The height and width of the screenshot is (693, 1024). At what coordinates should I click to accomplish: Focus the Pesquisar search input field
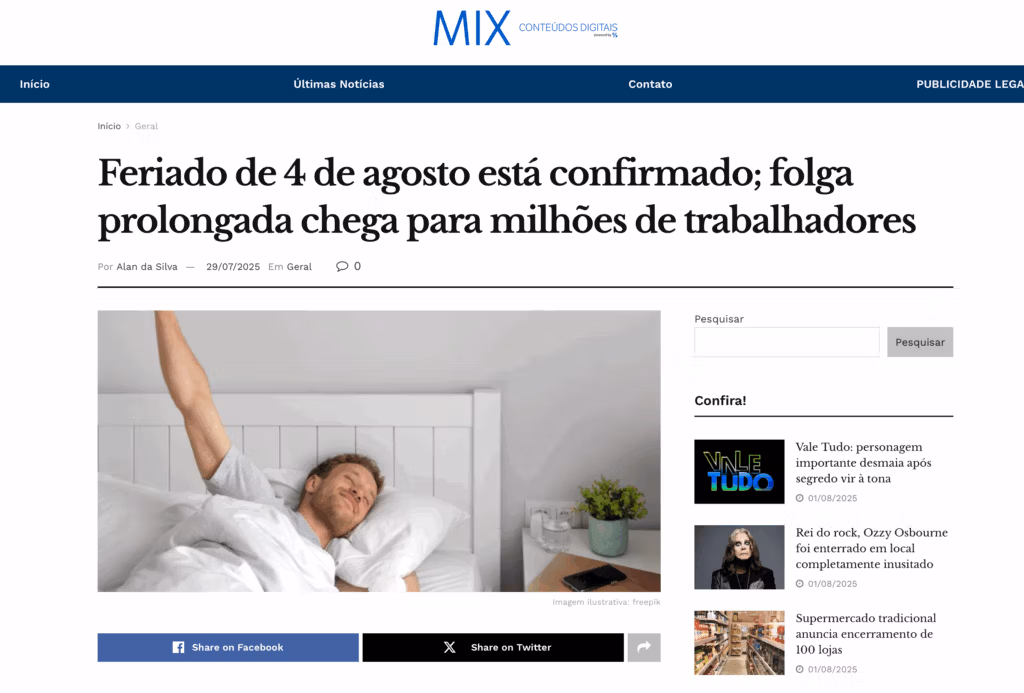pos(787,342)
